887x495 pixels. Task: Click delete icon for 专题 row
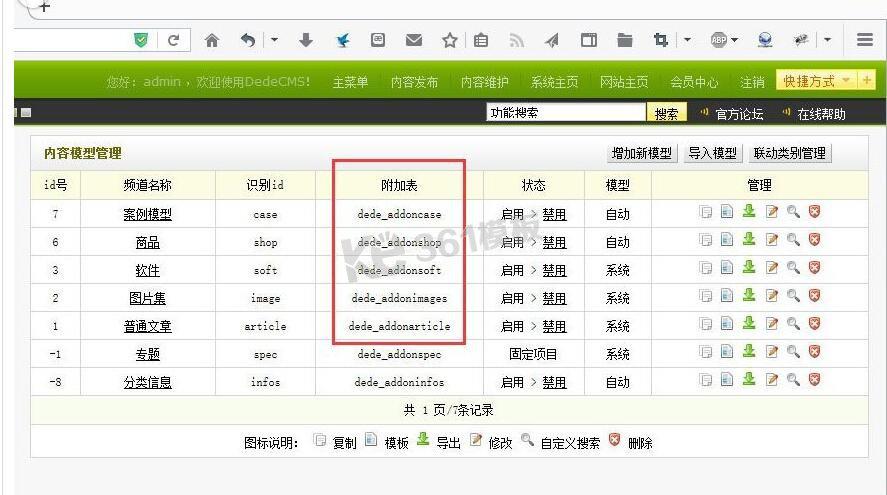(815, 351)
